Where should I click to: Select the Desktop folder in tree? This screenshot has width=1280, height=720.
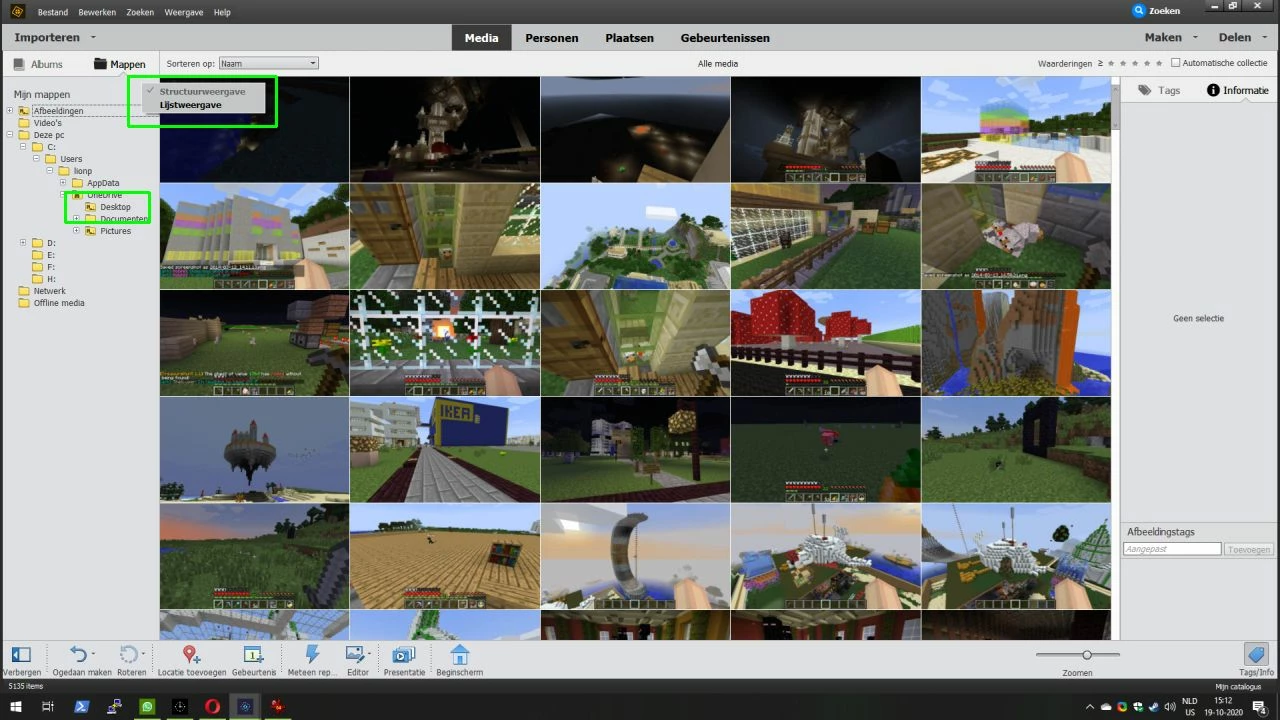pyautogui.click(x=115, y=207)
